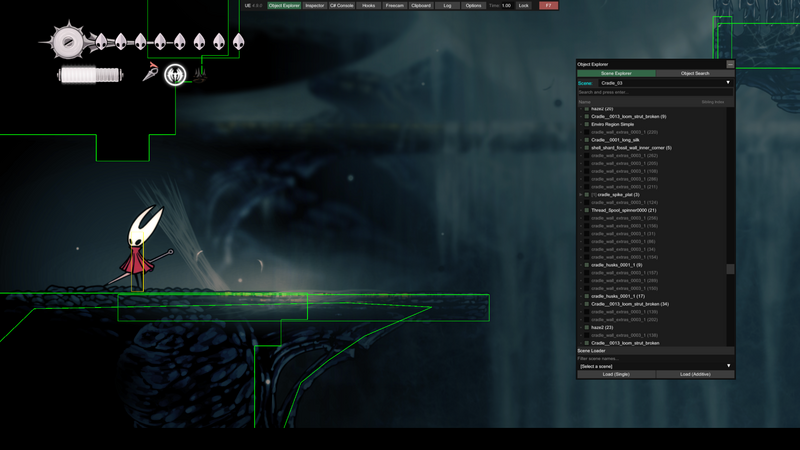
Task: Click the circled crest icon in HUD
Action: (x=175, y=74)
